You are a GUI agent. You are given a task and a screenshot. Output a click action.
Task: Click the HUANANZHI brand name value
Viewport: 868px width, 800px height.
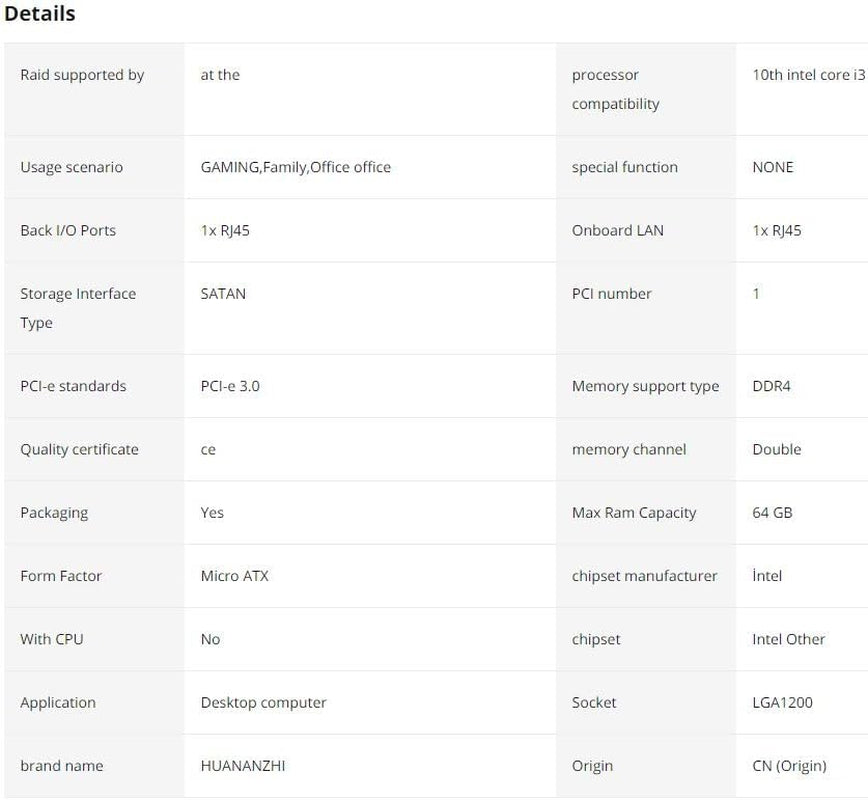coord(243,766)
